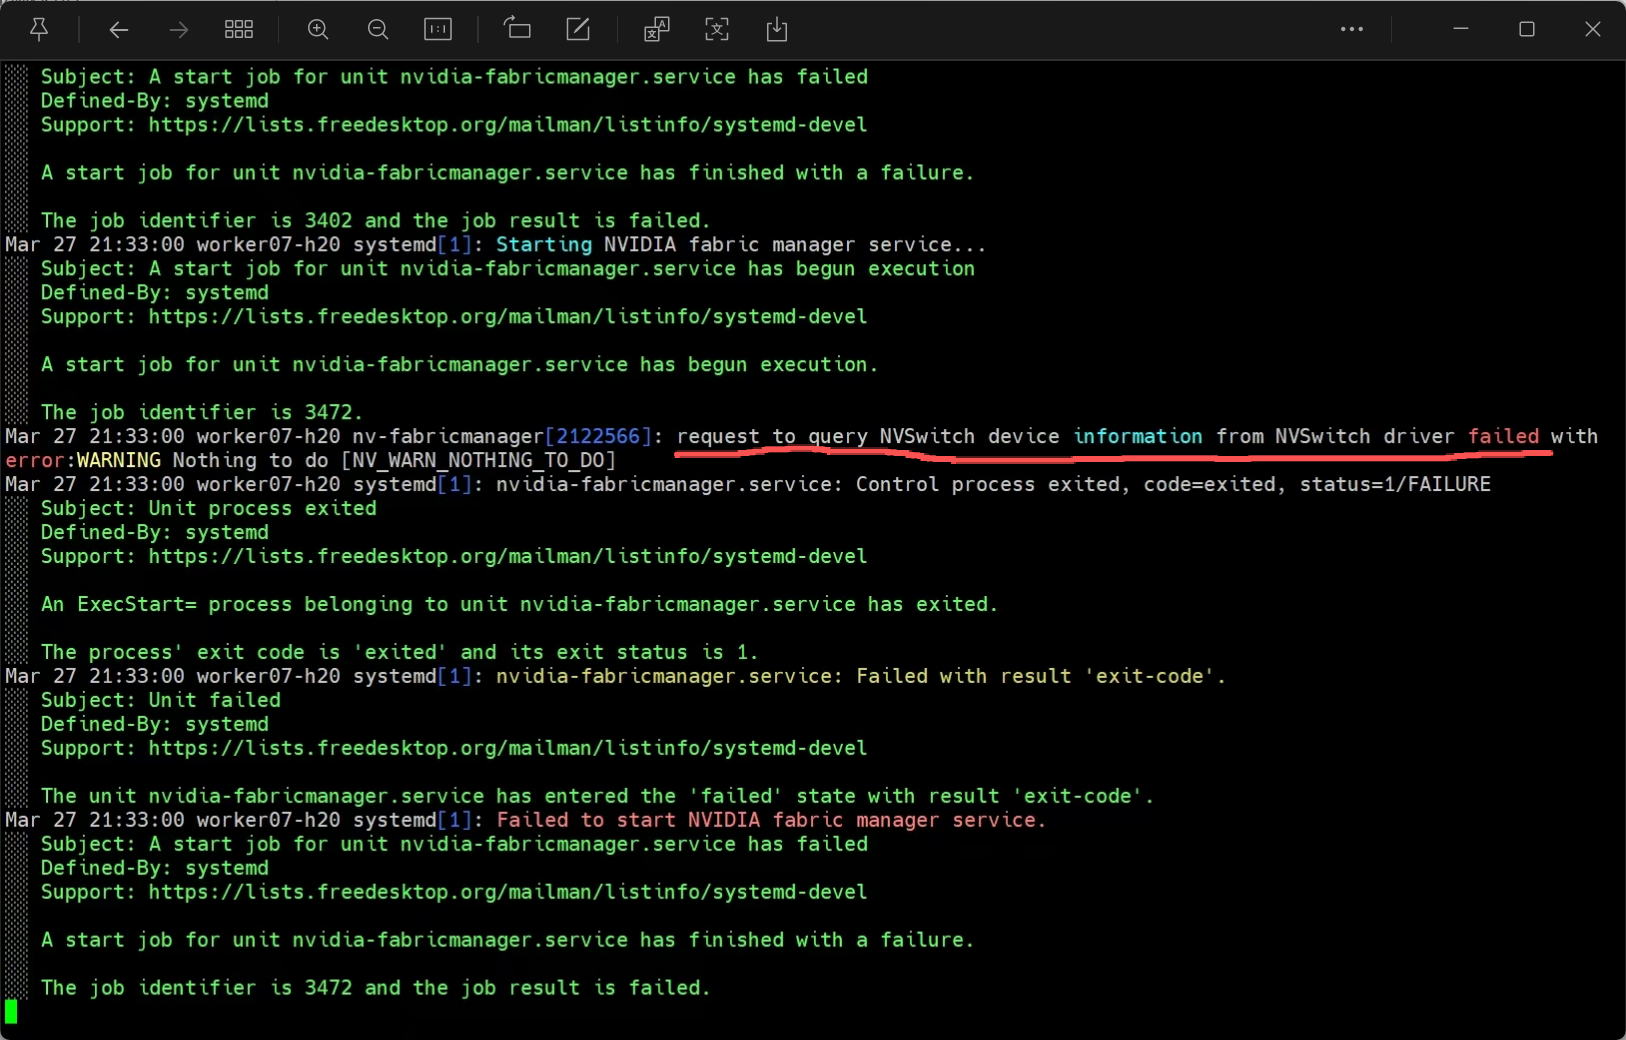Translate the text in the image

[x=656, y=30]
